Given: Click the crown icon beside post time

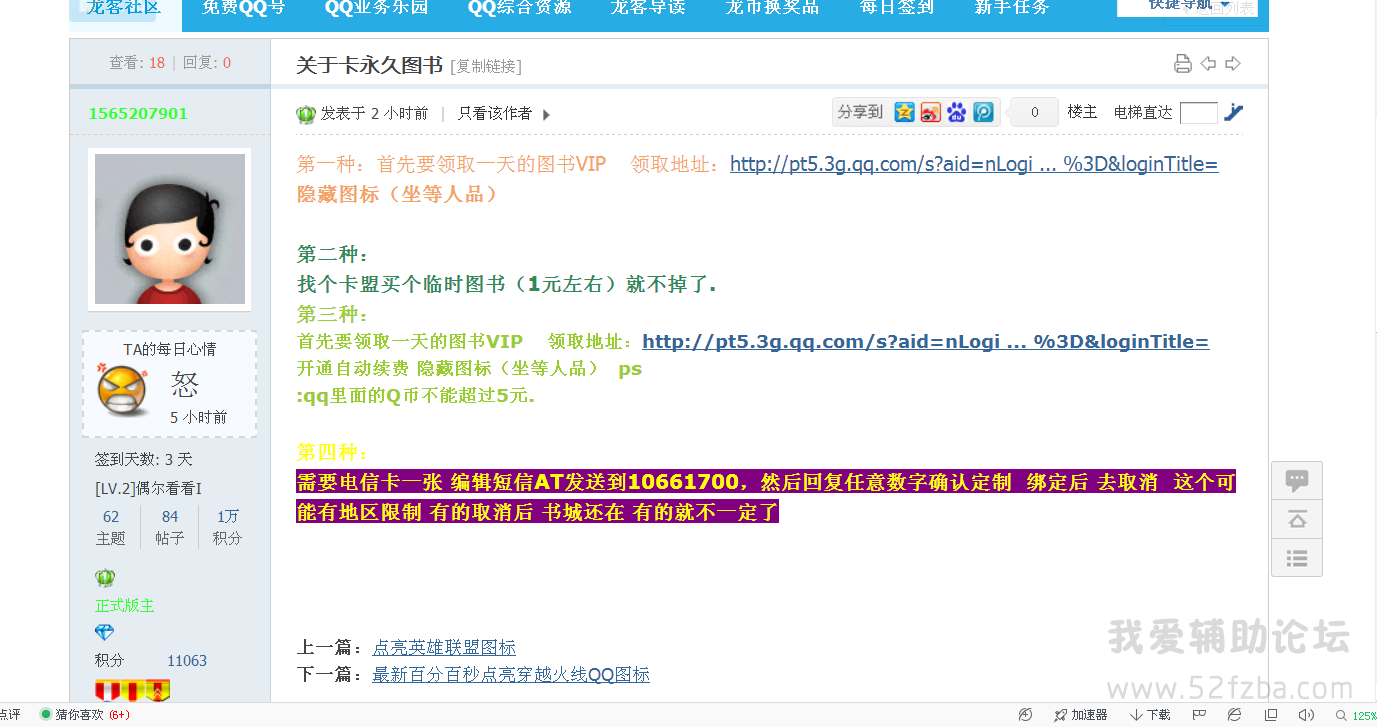Looking at the screenshot, I should click(x=306, y=114).
